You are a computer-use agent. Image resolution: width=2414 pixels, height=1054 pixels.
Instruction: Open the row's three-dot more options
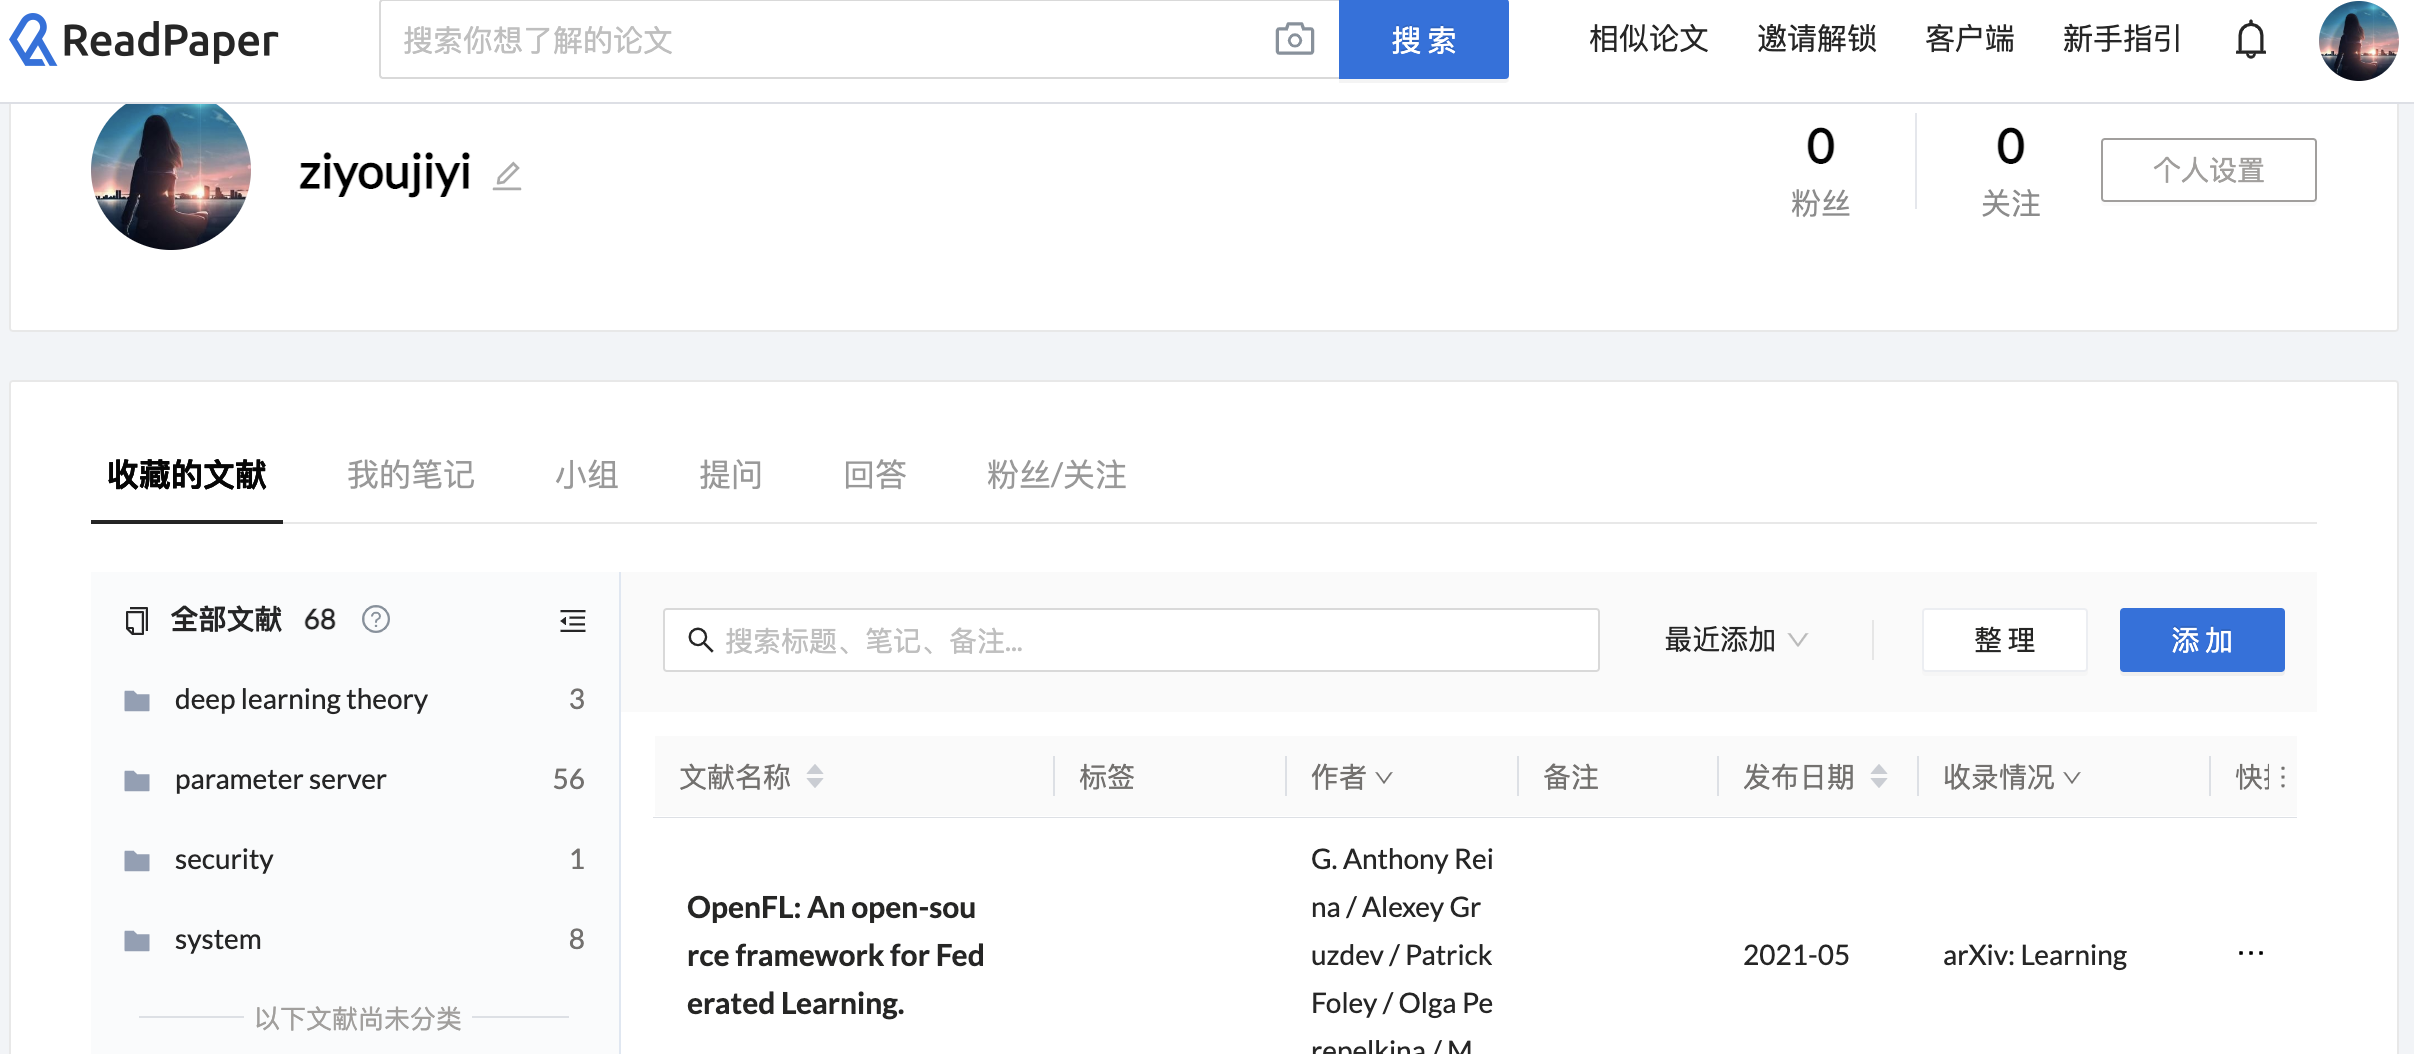2250,954
